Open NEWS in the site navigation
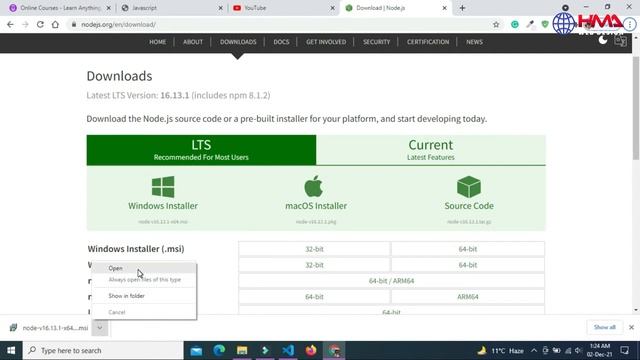The height and width of the screenshot is (360, 640). click(474, 42)
